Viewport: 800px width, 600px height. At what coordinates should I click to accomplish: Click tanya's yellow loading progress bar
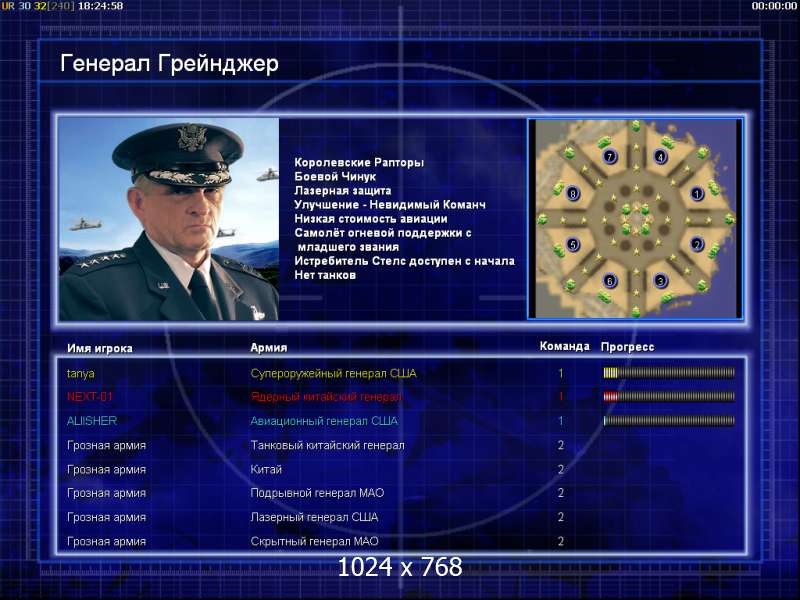(669, 373)
